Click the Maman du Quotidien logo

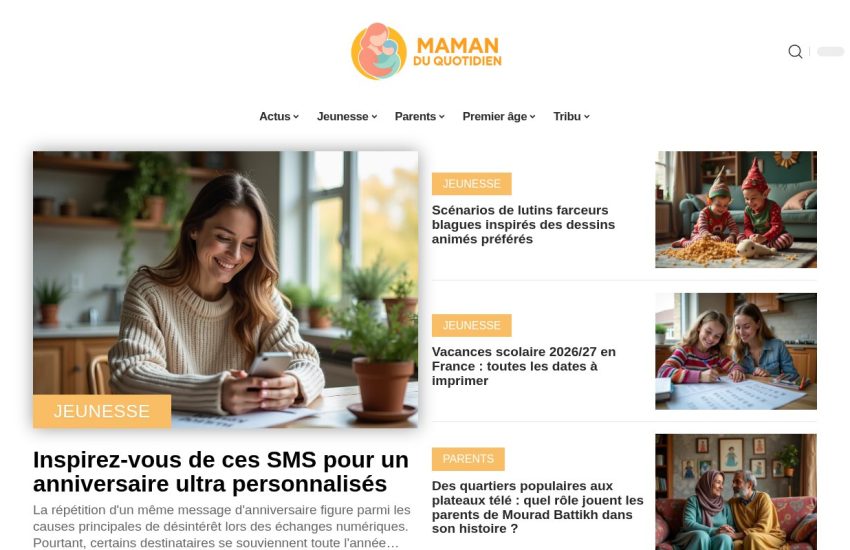click(426, 51)
